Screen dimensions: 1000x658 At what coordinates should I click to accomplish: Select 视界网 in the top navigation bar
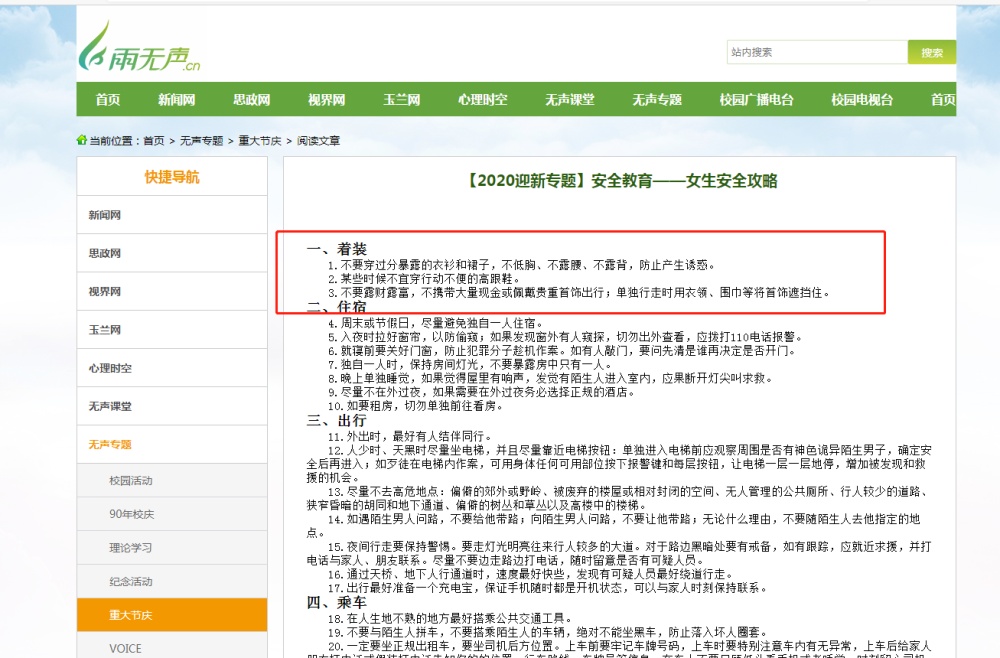(326, 100)
